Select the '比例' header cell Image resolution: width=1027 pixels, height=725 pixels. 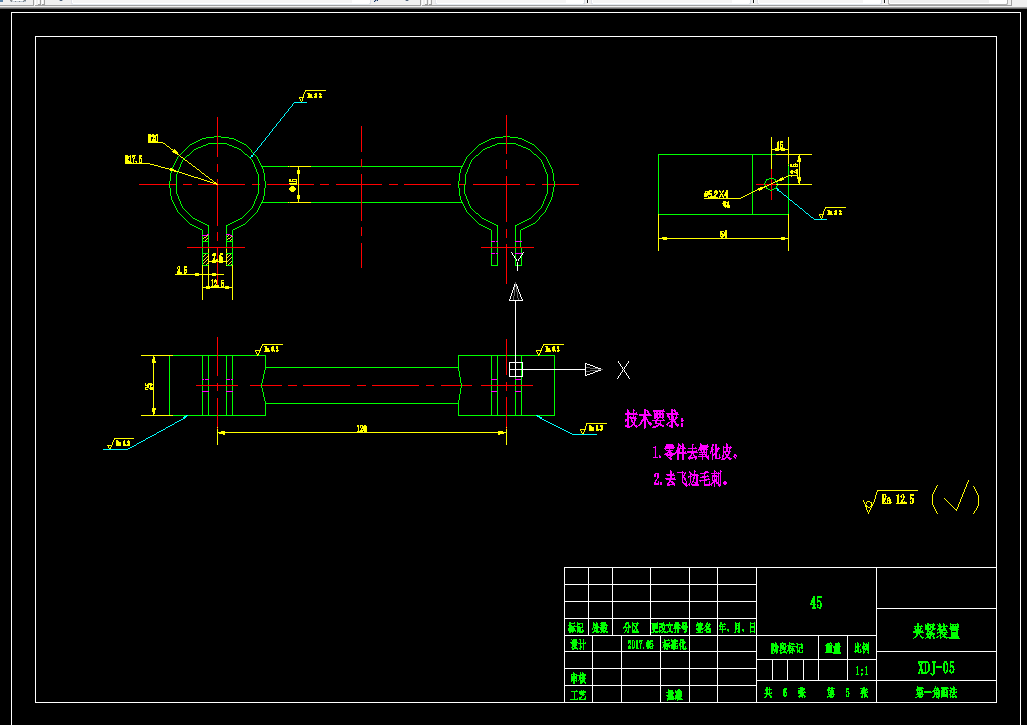pyautogui.click(x=862, y=648)
